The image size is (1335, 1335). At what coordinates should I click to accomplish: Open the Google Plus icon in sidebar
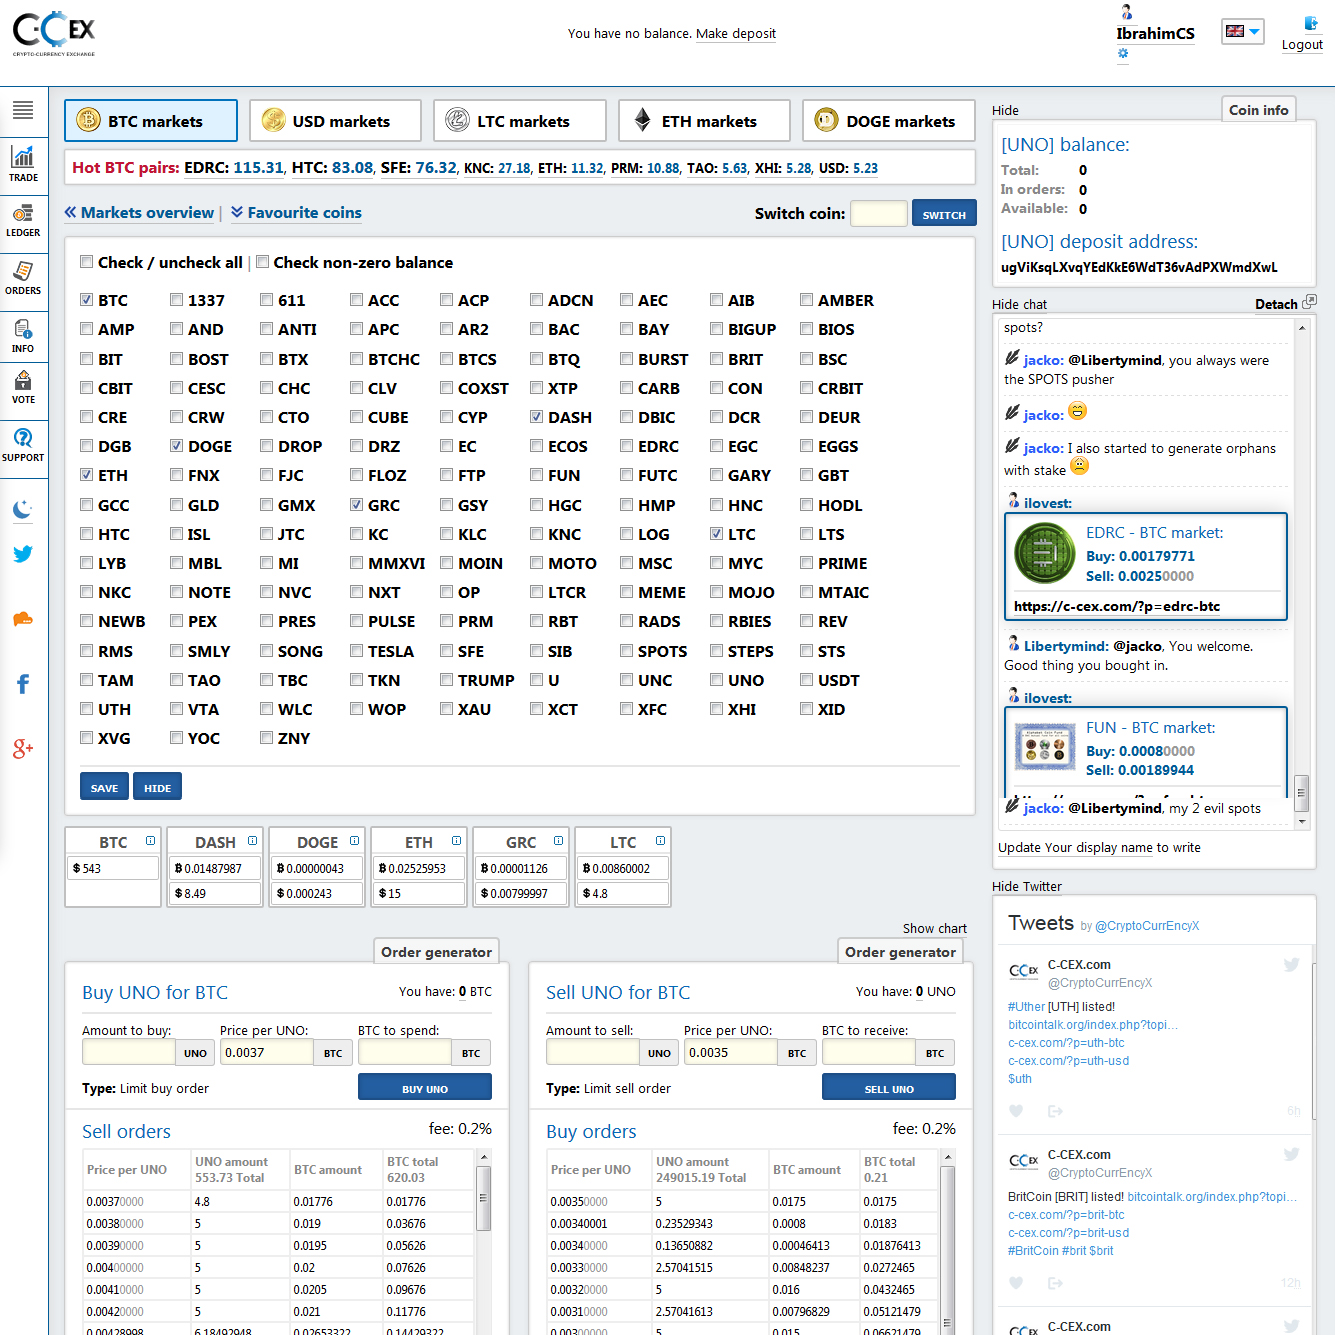tap(23, 748)
